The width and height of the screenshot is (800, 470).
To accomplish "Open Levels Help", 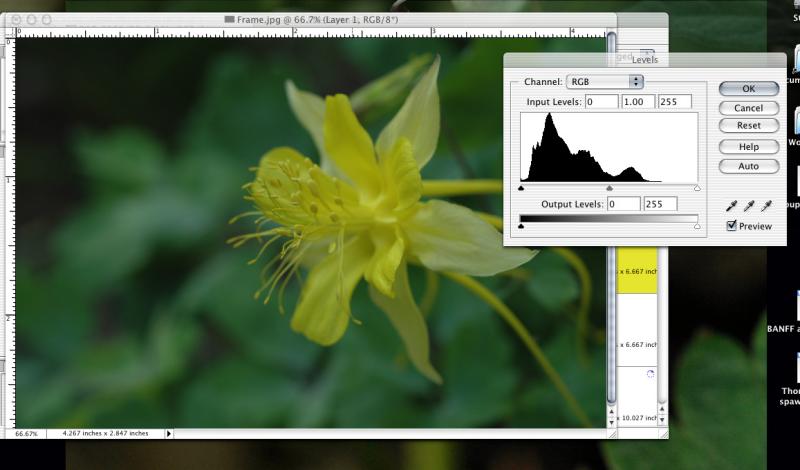I will coord(748,147).
